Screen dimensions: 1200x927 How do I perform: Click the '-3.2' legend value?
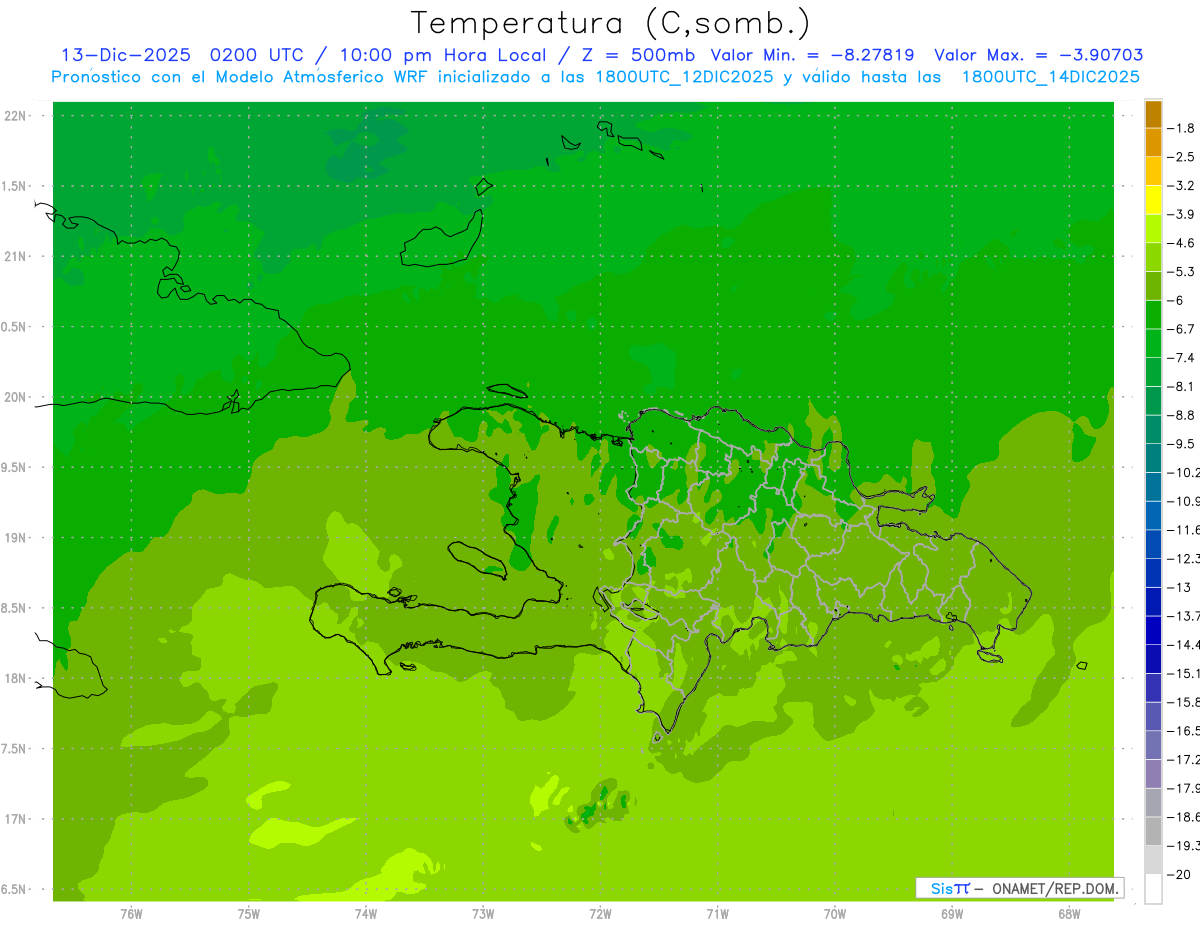tap(1183, 186)
